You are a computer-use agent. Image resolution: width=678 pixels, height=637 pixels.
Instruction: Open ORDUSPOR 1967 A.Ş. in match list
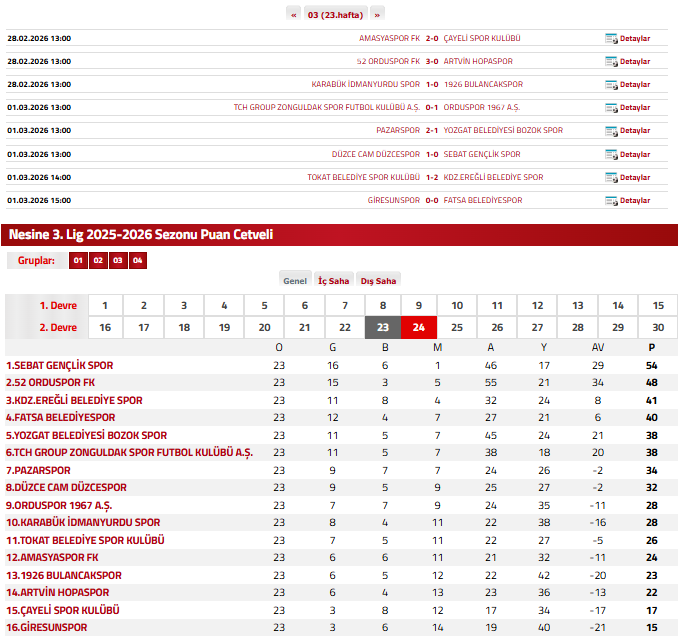coord(482,107)
